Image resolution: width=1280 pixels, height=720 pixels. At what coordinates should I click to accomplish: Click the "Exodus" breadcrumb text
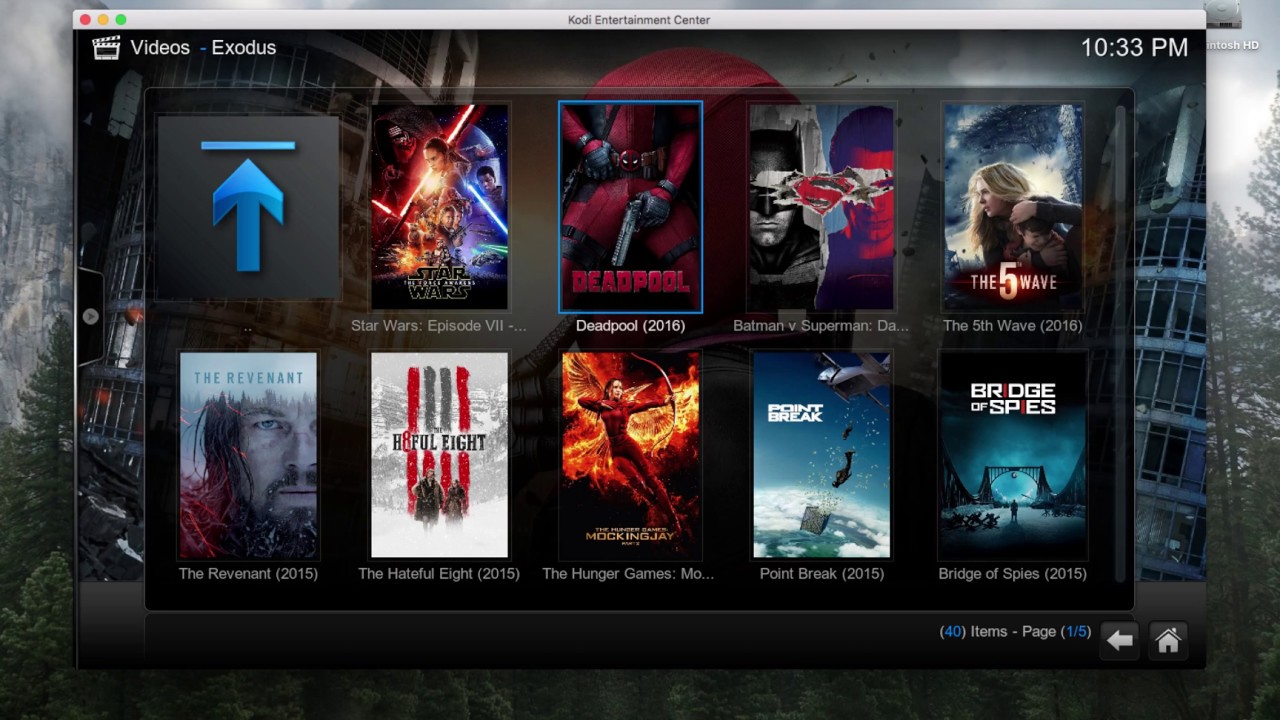(x=244, y=47)
